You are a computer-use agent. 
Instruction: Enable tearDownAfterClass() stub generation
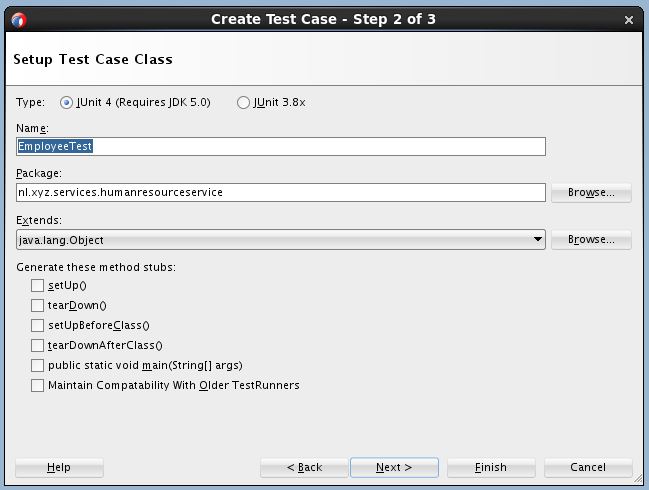pyautogui.click(x=38, y=346)
